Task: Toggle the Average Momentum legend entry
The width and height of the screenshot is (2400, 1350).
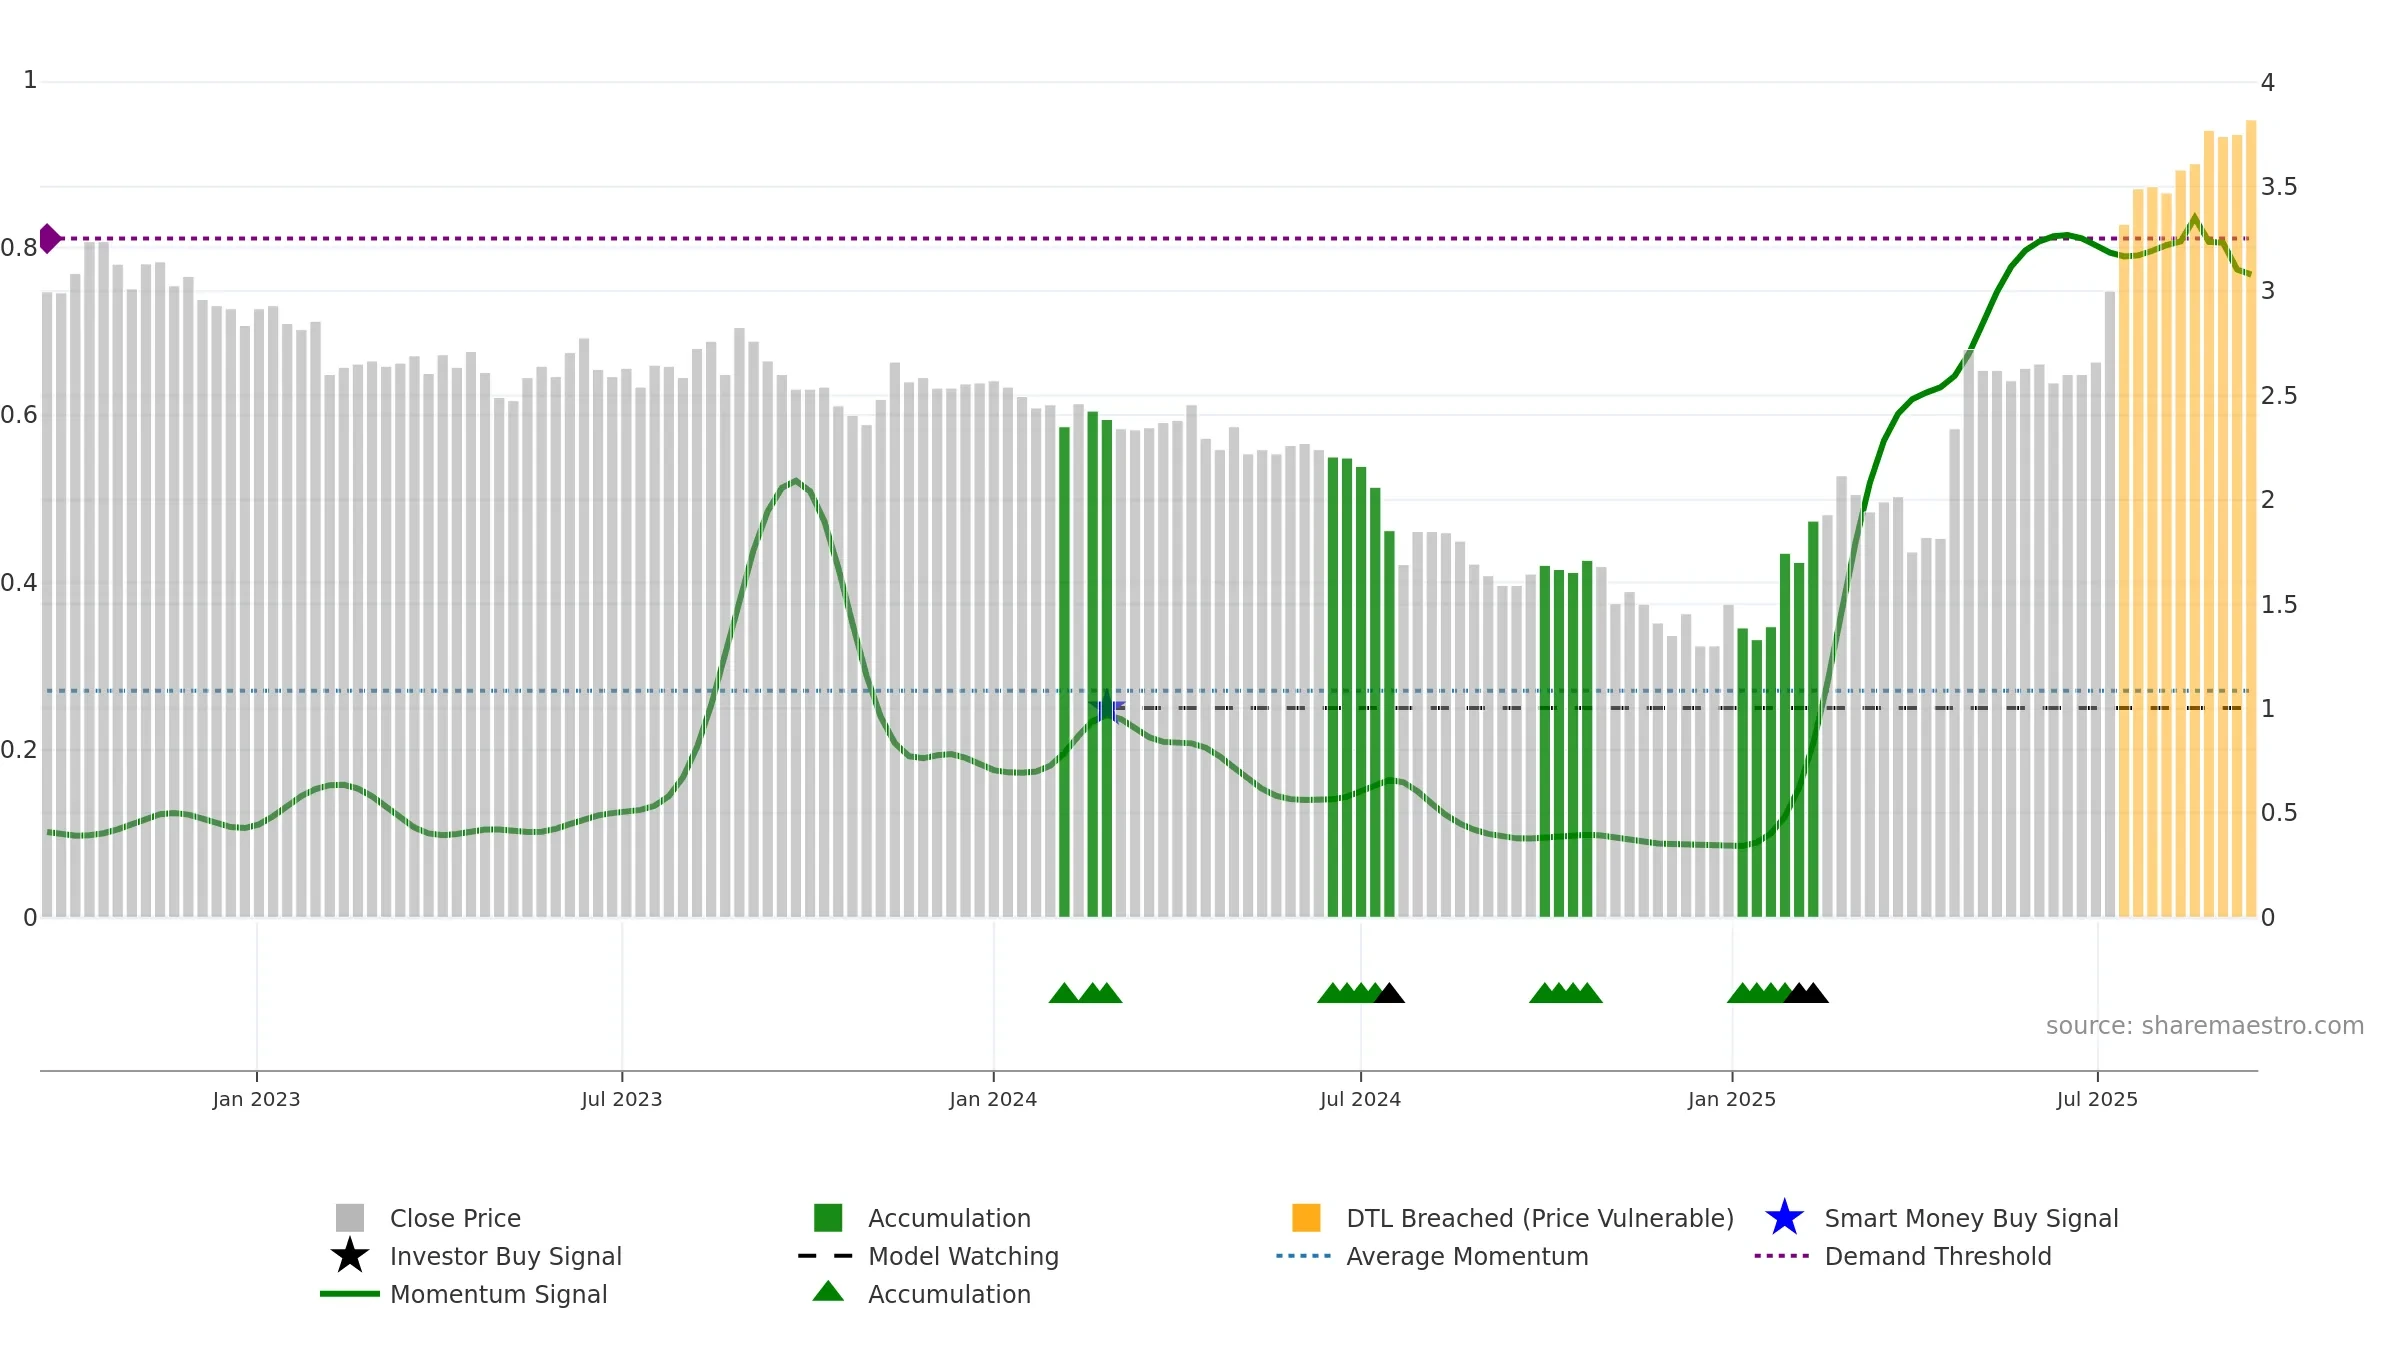Action: point(1432,1256)
